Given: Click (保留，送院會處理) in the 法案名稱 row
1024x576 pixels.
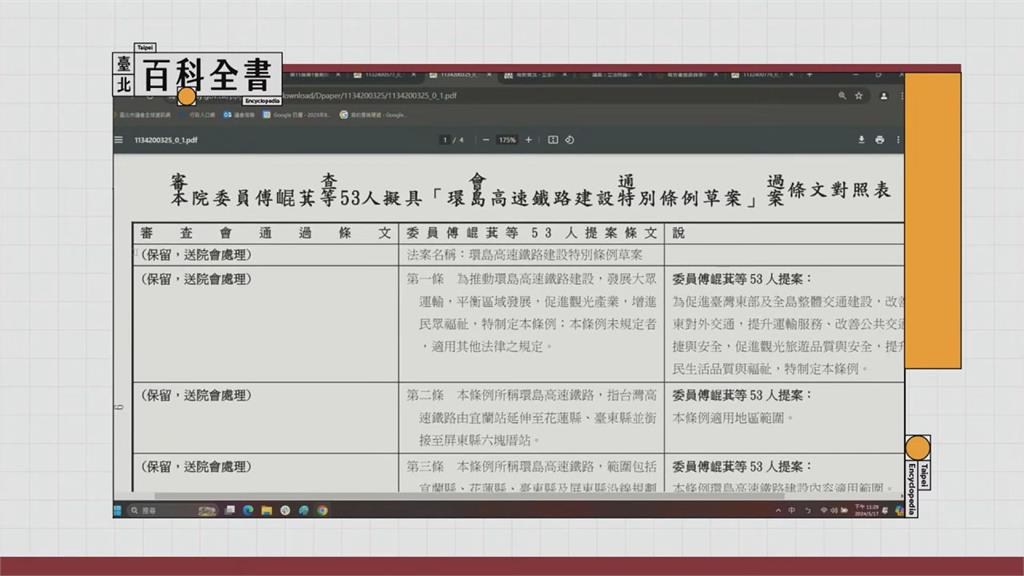Looking at the screenshot, I should click(196, 255).
